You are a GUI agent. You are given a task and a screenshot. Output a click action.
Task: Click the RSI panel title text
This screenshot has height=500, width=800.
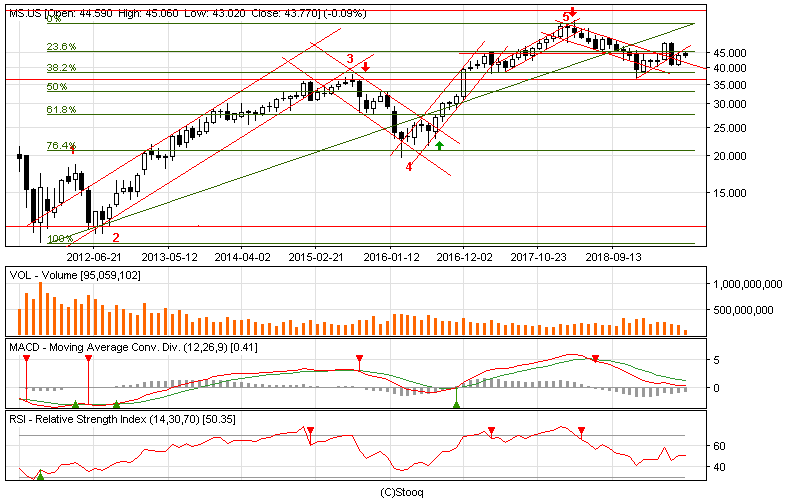(122, 419)
